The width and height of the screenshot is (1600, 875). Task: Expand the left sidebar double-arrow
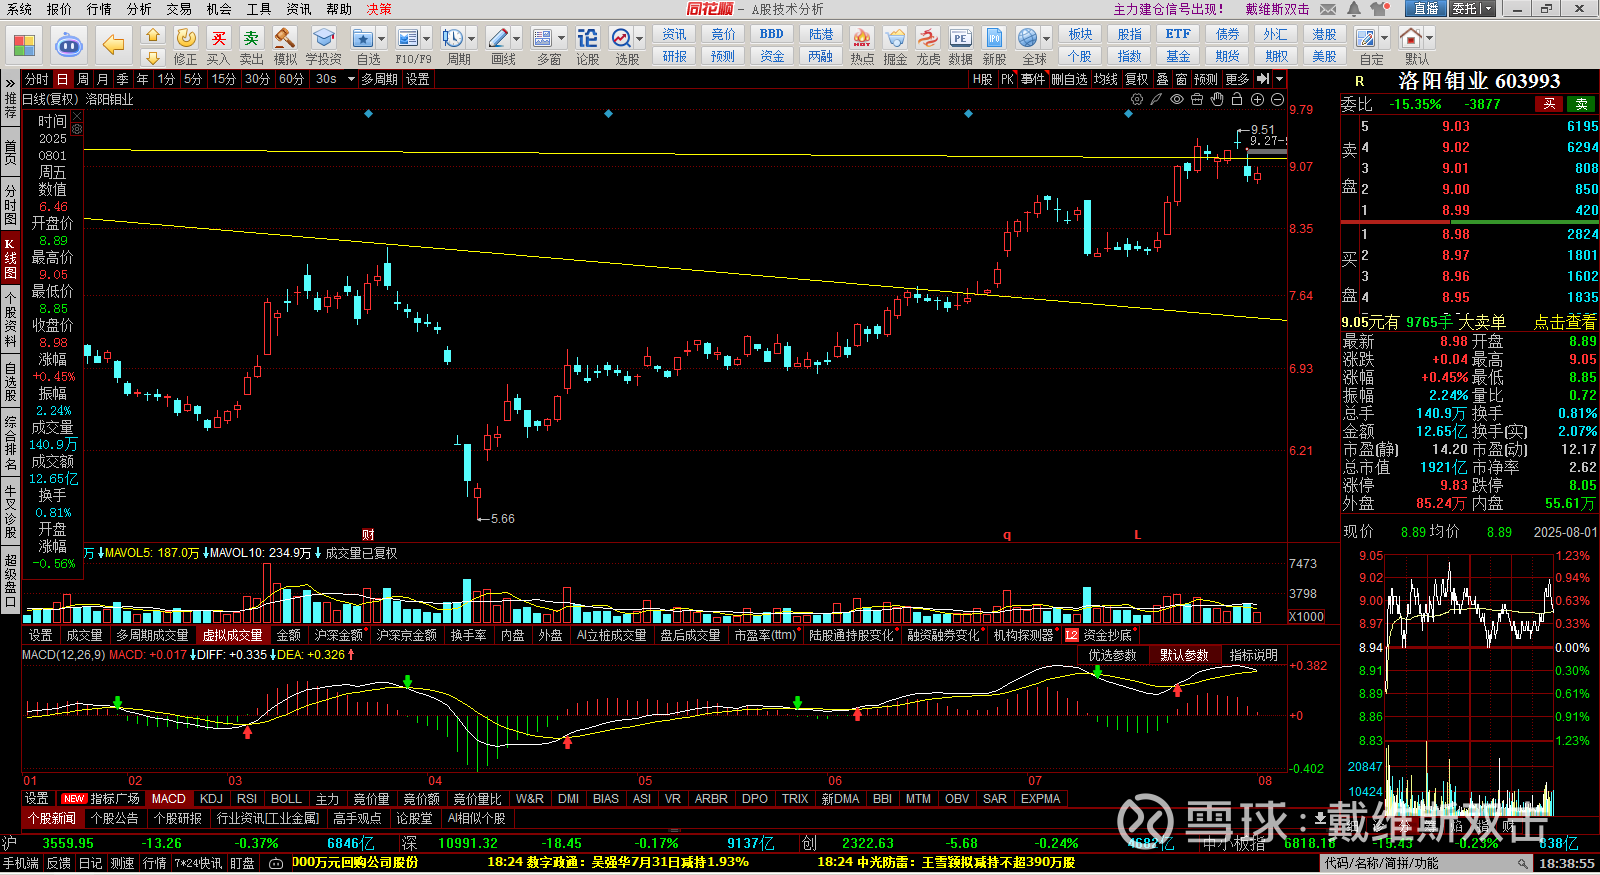(x=10, y=82)
